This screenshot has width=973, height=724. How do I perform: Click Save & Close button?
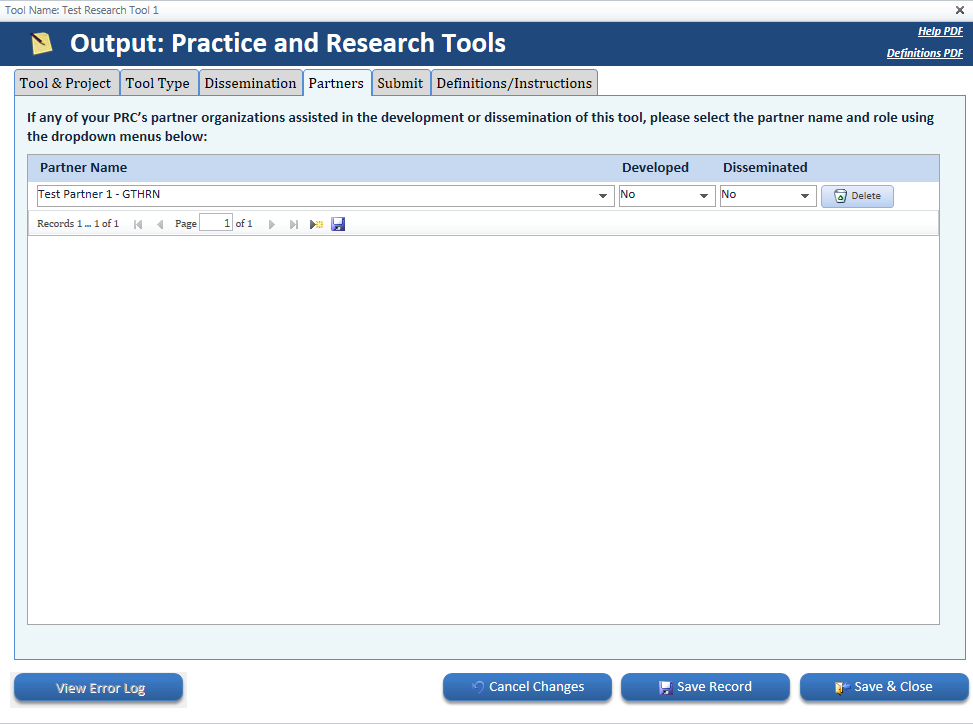[884, 687]
